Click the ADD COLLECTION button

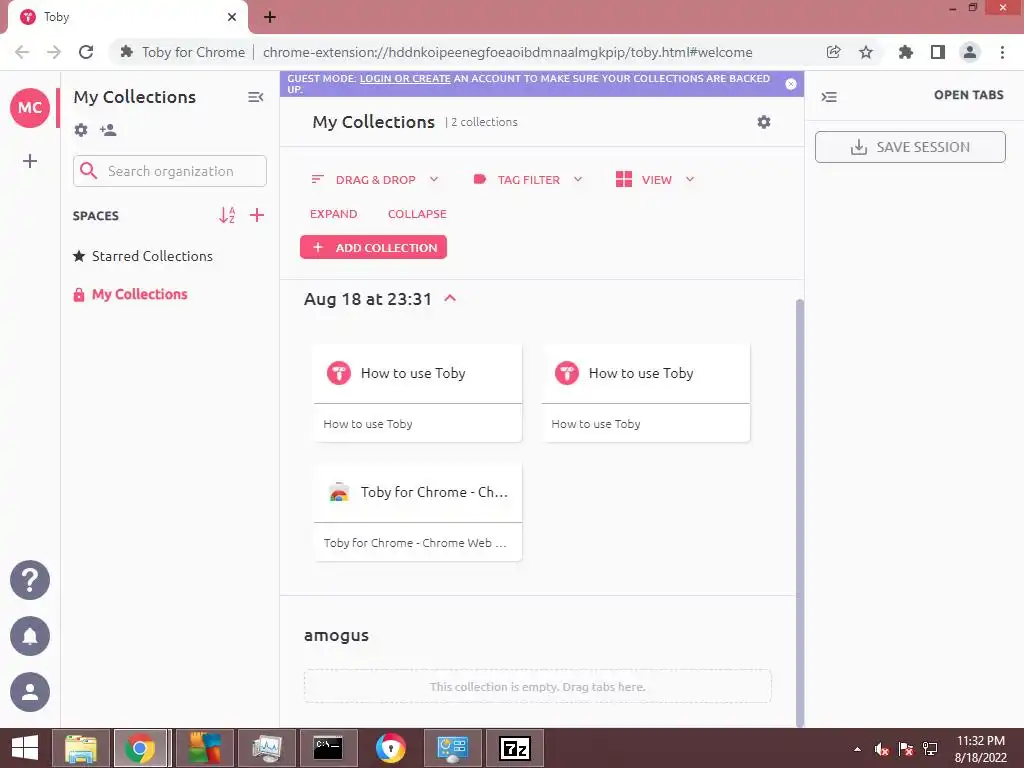click(x=374, y=248)
